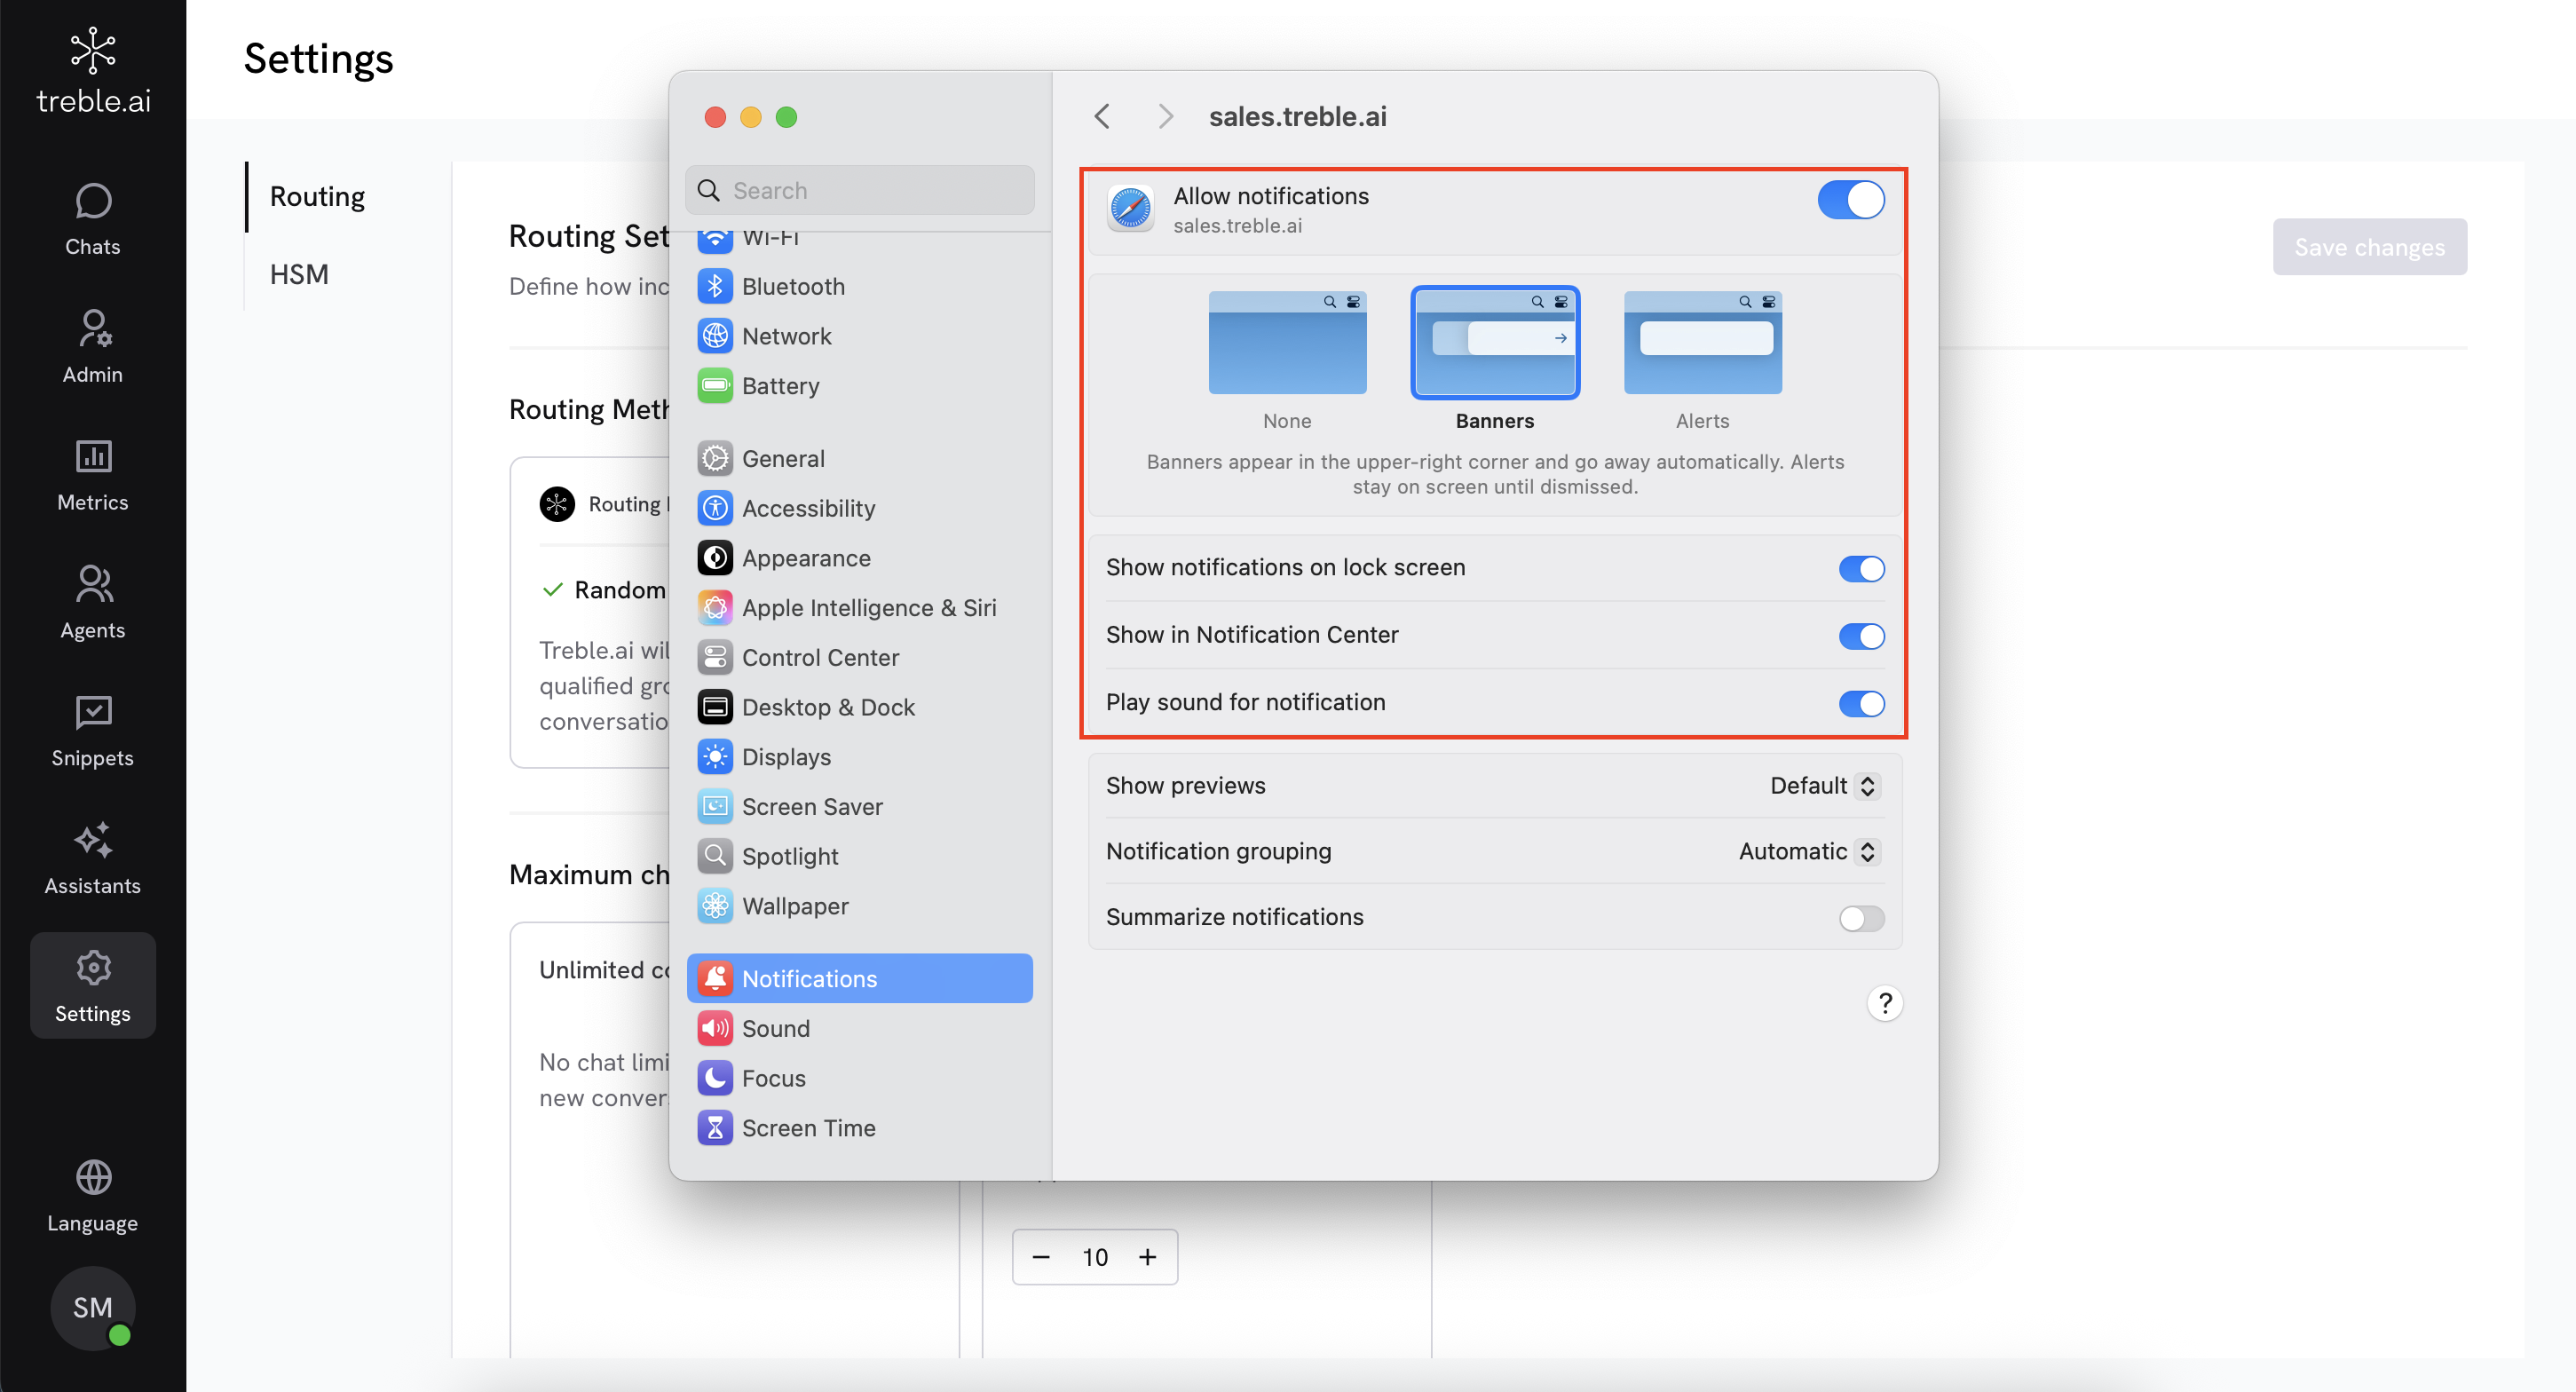Switch to the HSM tab
2576x1392 pixels.
pyautogui.click(x=299, y=275)
